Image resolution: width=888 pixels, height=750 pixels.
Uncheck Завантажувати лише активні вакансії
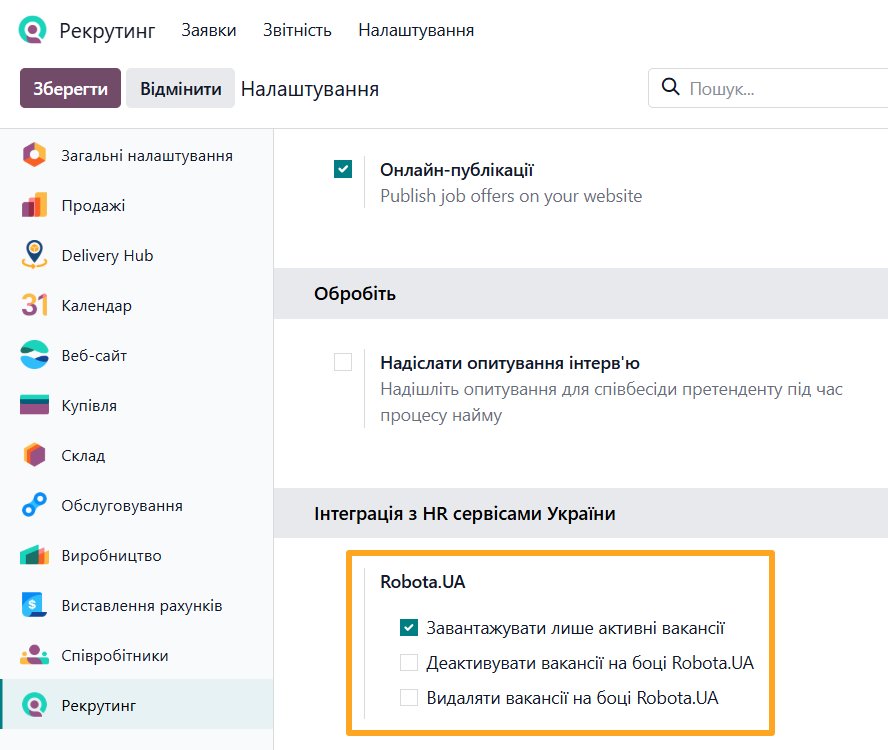[409, 628]
